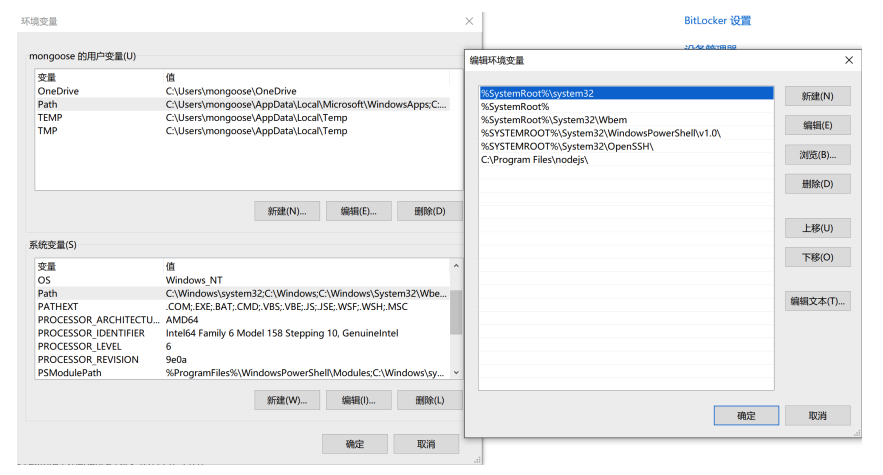This screenshot has width=883, height=475.
Task: Select the PROCESSOR_LEVEL row
Action: pos(243,347)
